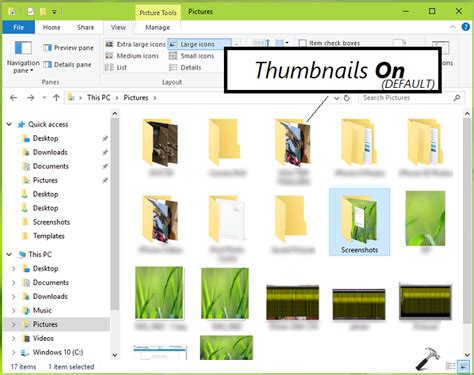Go up one folder level arrow
The image size is (474, 375).
56,98
